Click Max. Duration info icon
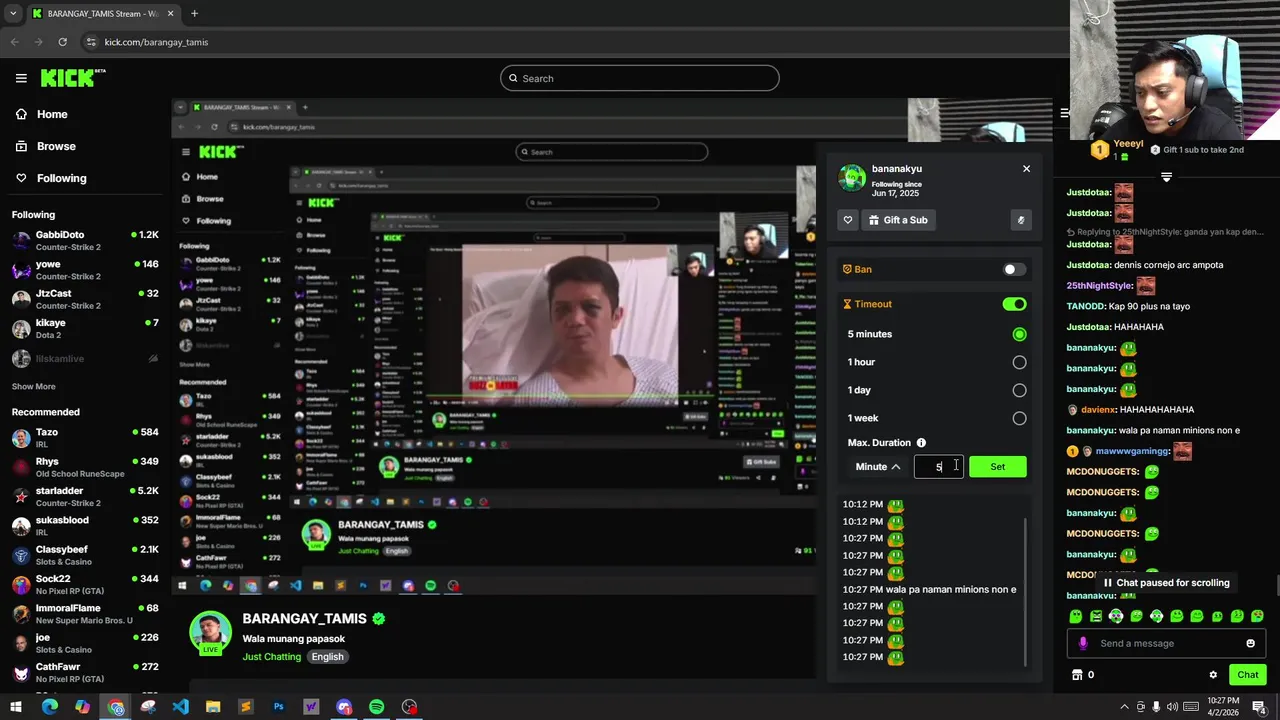1280x720 pixels. click(x=921, y=443)
